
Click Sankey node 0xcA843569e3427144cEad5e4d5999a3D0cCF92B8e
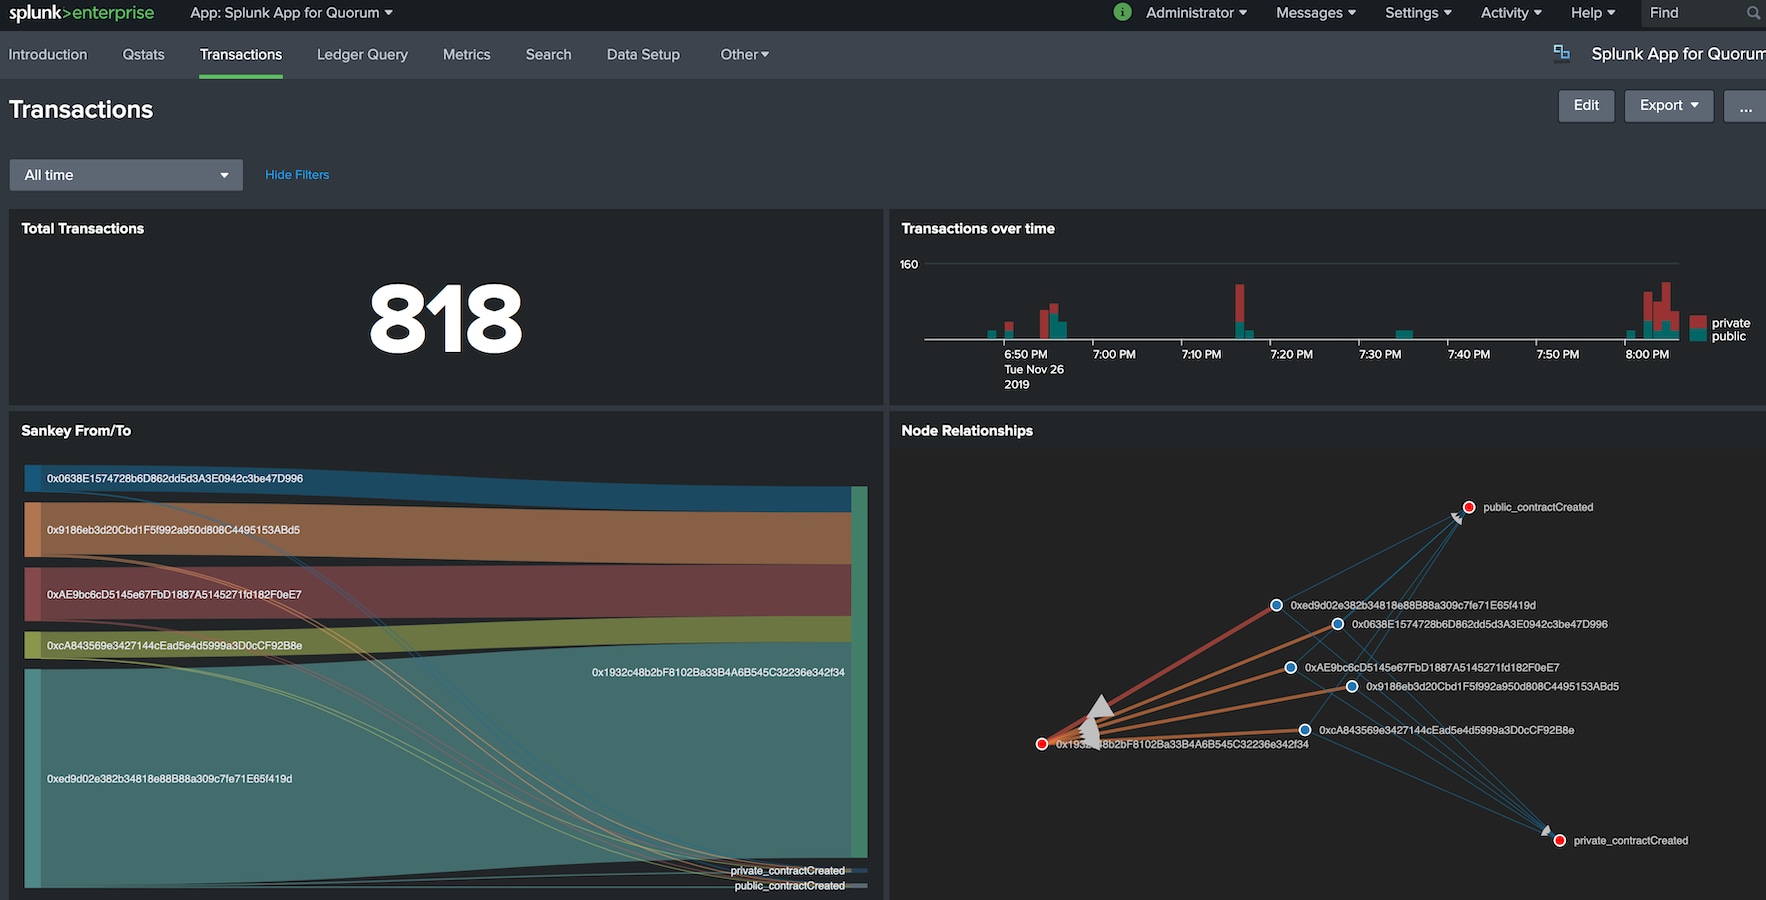point(33,645)
